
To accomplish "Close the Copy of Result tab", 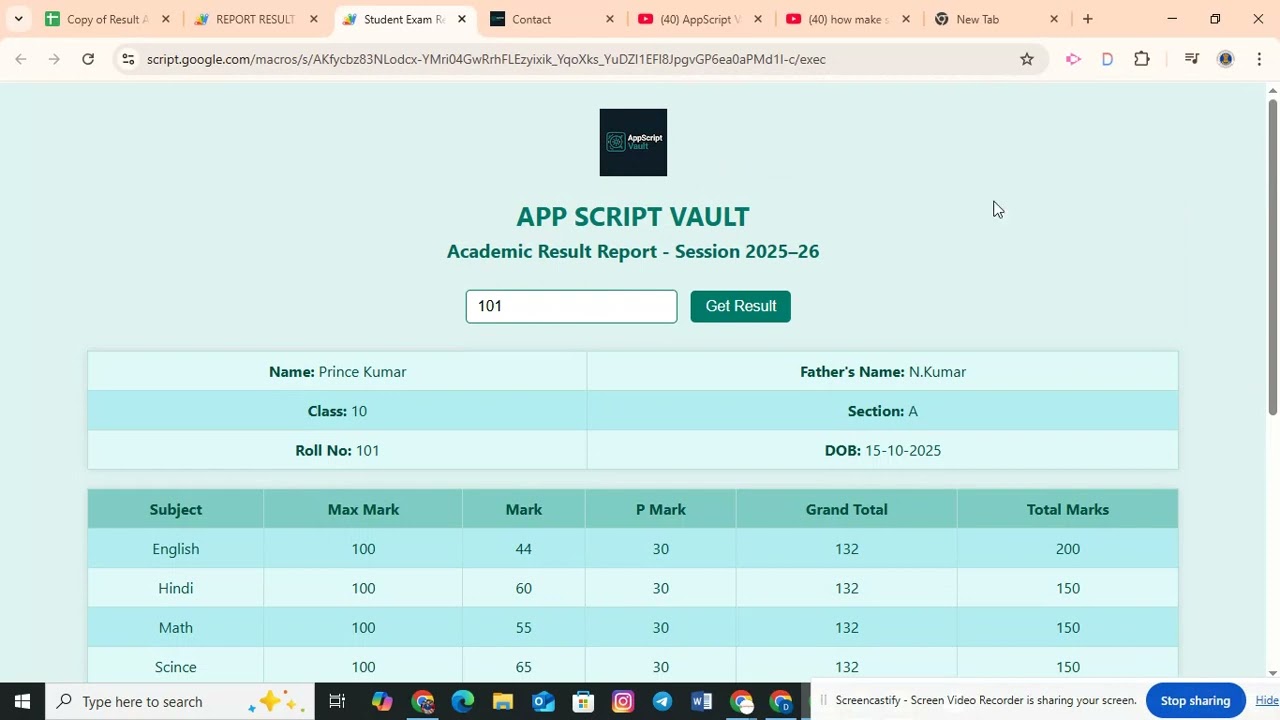I will pyautogui.click(x=166, y=19).
